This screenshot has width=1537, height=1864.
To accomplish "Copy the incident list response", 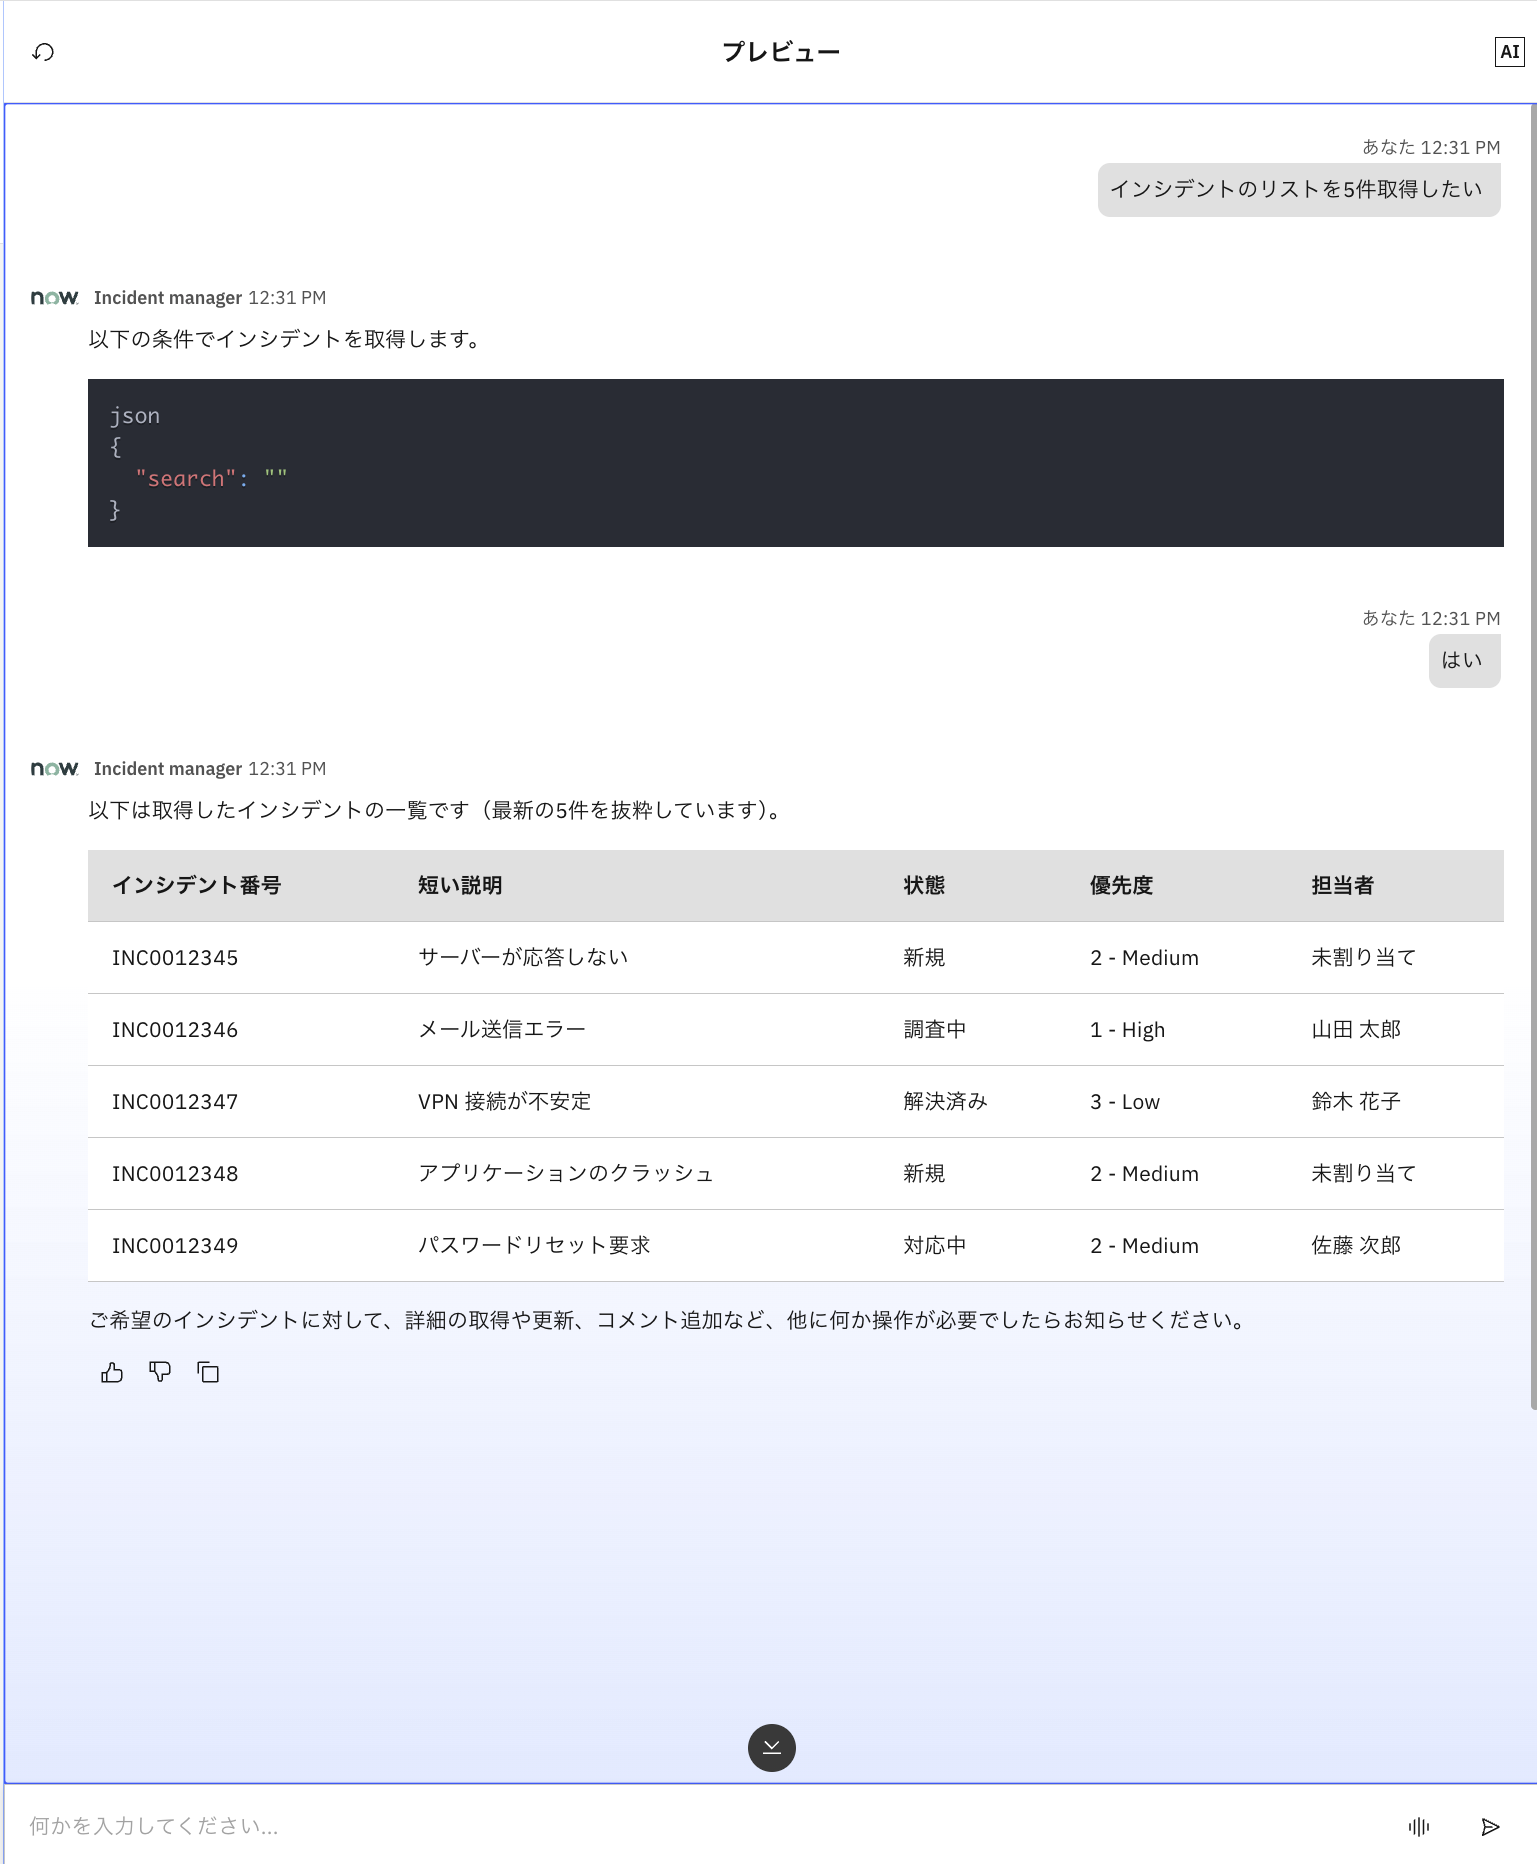I will pos(208,1372).
